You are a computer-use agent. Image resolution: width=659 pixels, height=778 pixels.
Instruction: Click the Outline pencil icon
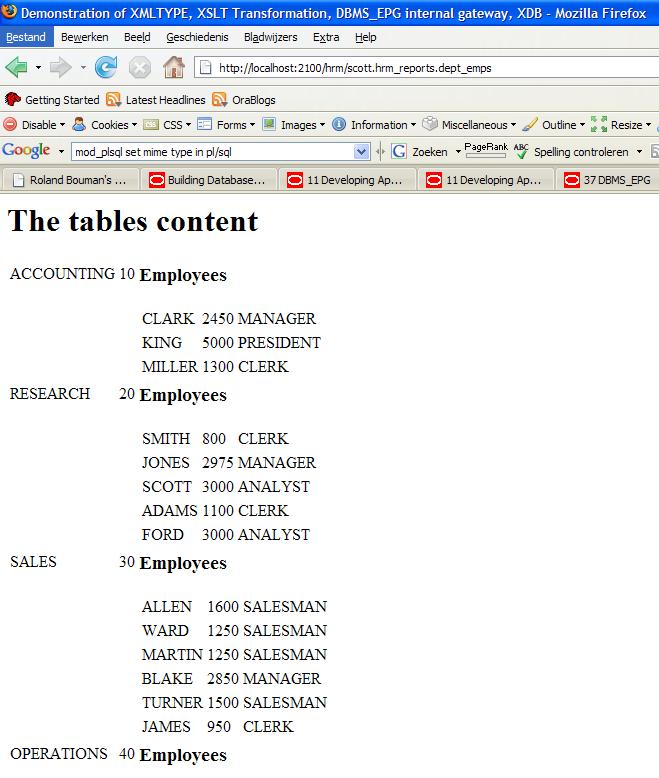click(530, 124)
